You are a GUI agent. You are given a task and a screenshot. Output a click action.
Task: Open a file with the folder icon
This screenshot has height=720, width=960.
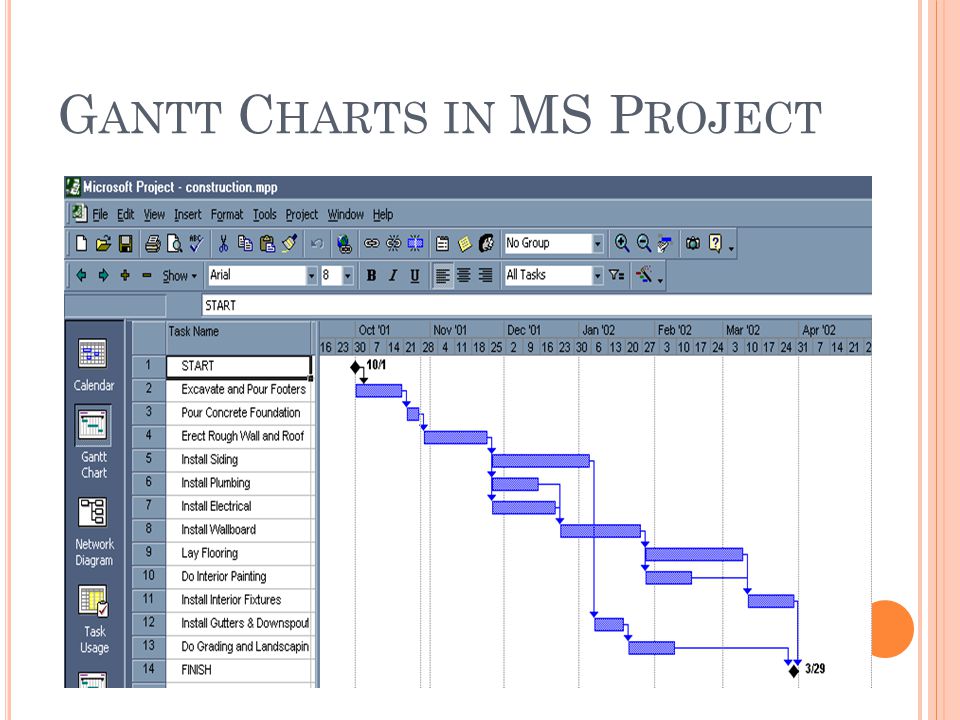click(103, 244)
